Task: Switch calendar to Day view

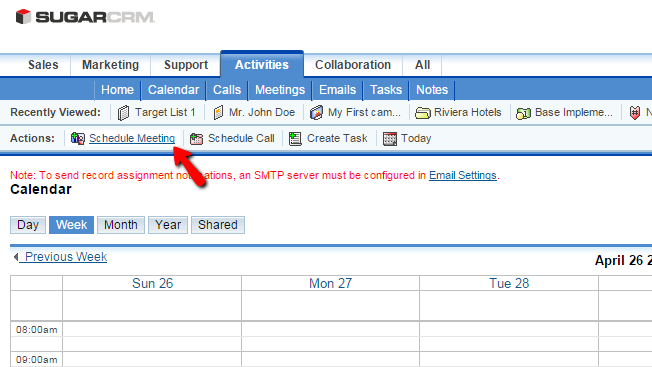Action: 28,225
